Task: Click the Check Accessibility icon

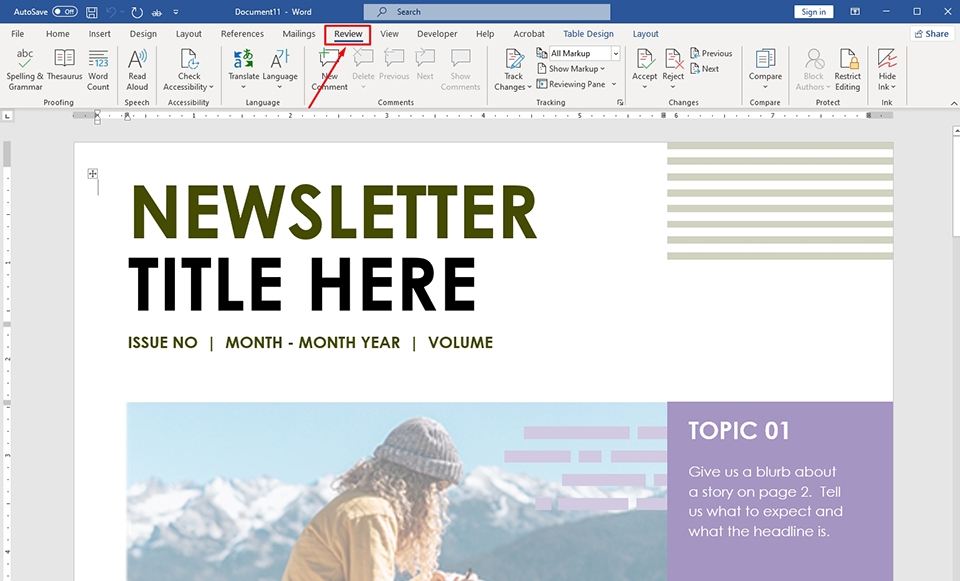Action: (x=189, y=60)
